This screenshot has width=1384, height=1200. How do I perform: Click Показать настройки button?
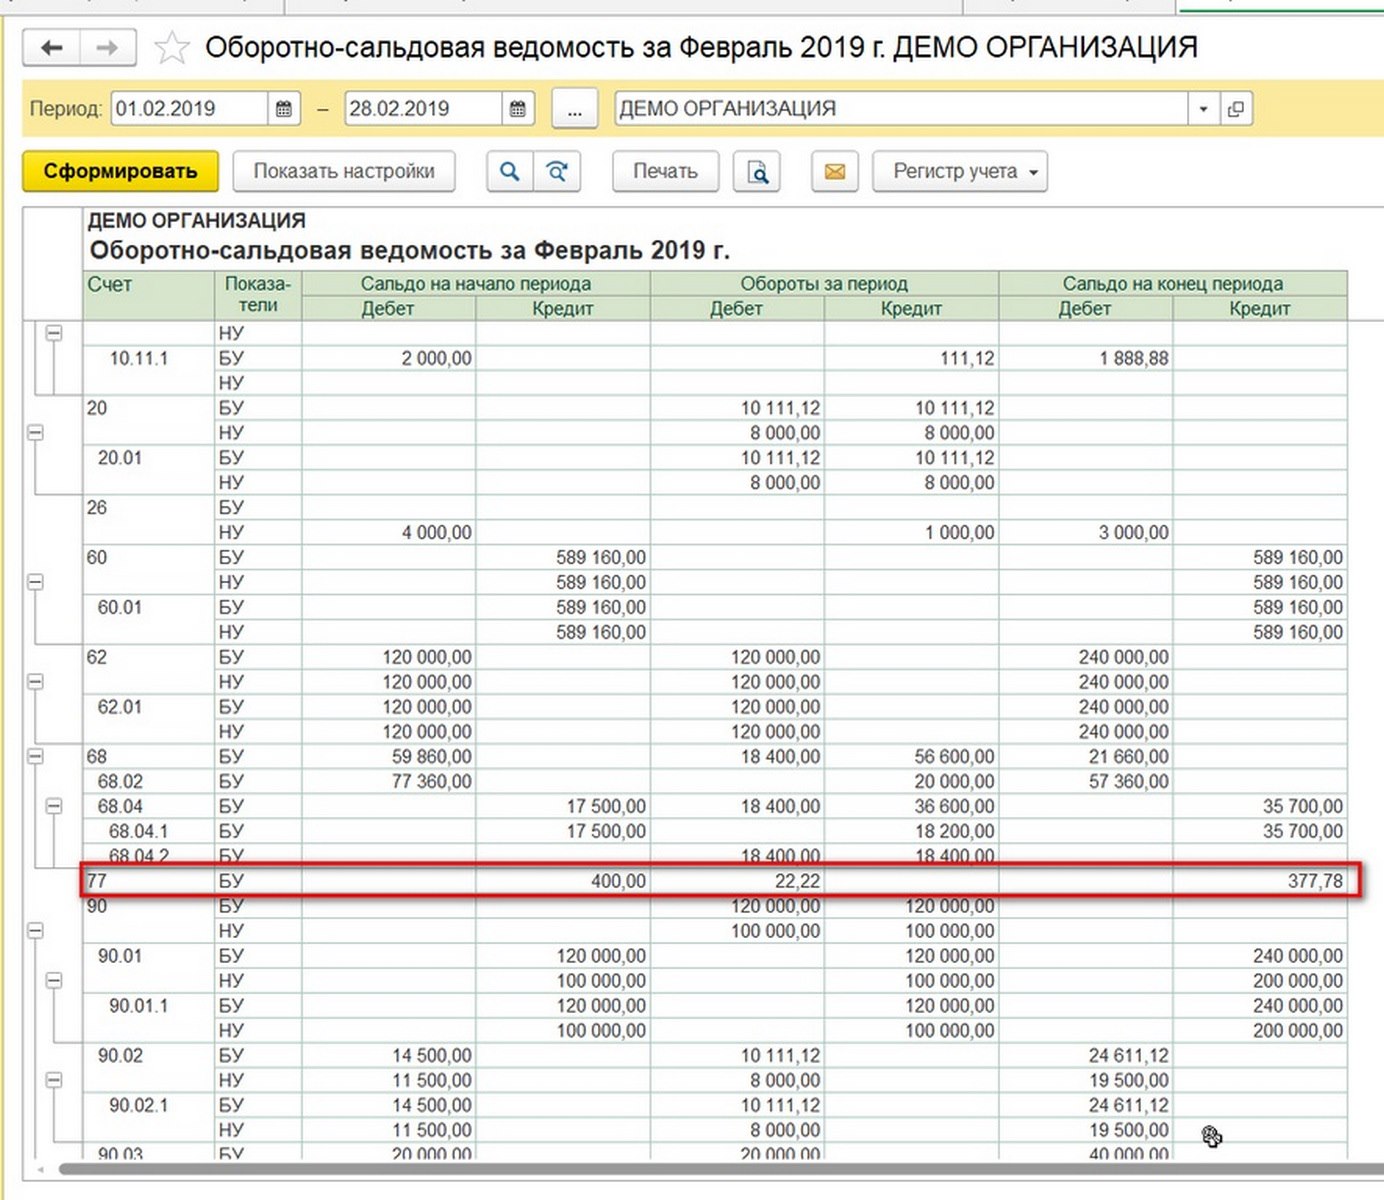[x=343, y=171]
